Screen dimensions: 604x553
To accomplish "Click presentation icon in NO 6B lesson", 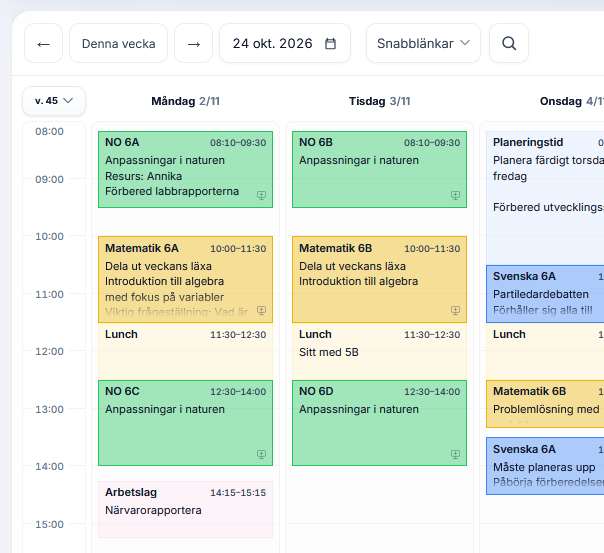I will point(455,195).
